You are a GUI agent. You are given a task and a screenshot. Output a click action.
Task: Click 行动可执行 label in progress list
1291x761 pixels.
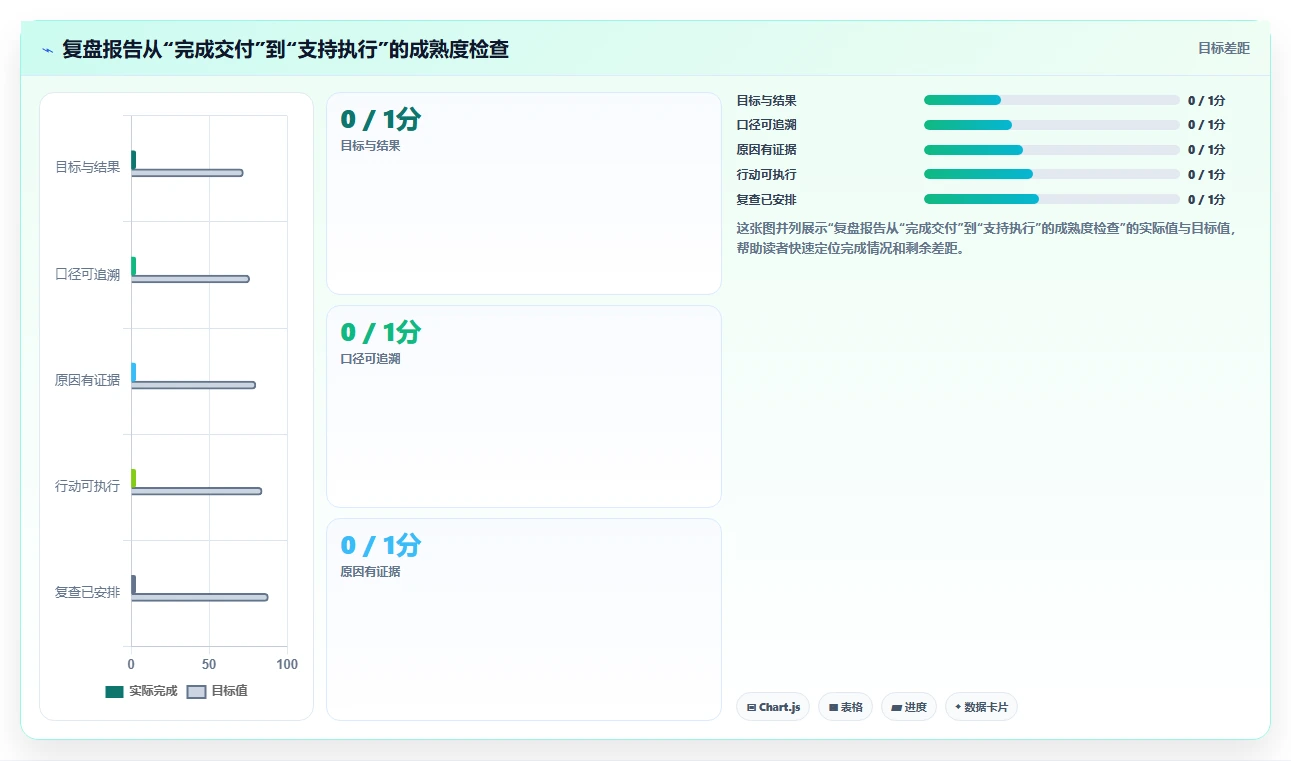(766, 174)
